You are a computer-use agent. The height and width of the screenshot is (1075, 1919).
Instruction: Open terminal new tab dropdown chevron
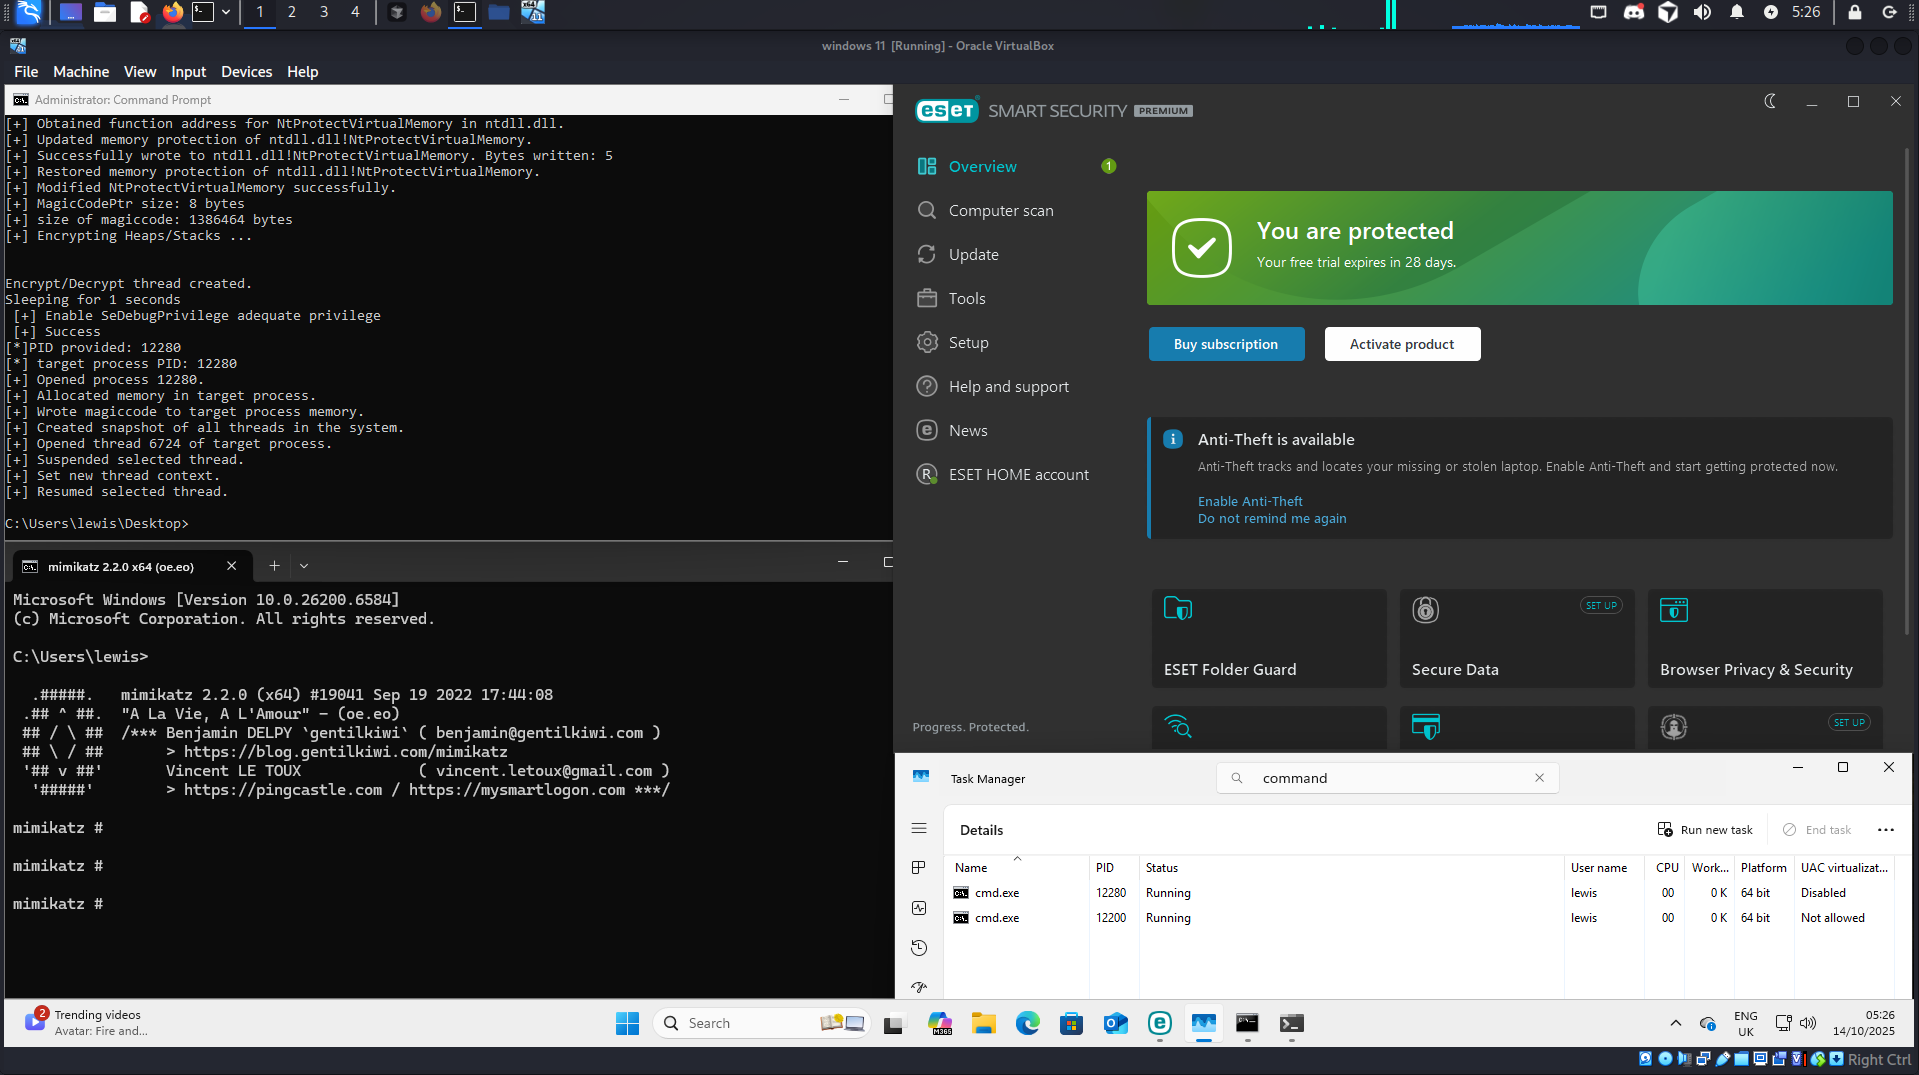[x=304, y=566]
